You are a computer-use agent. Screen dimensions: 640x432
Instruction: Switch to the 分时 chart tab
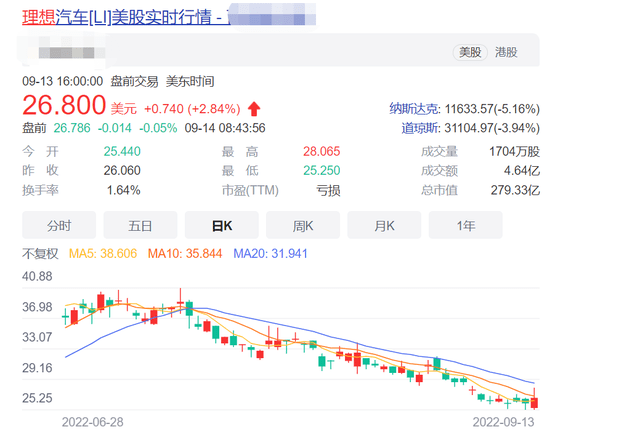tap(59, 225)
